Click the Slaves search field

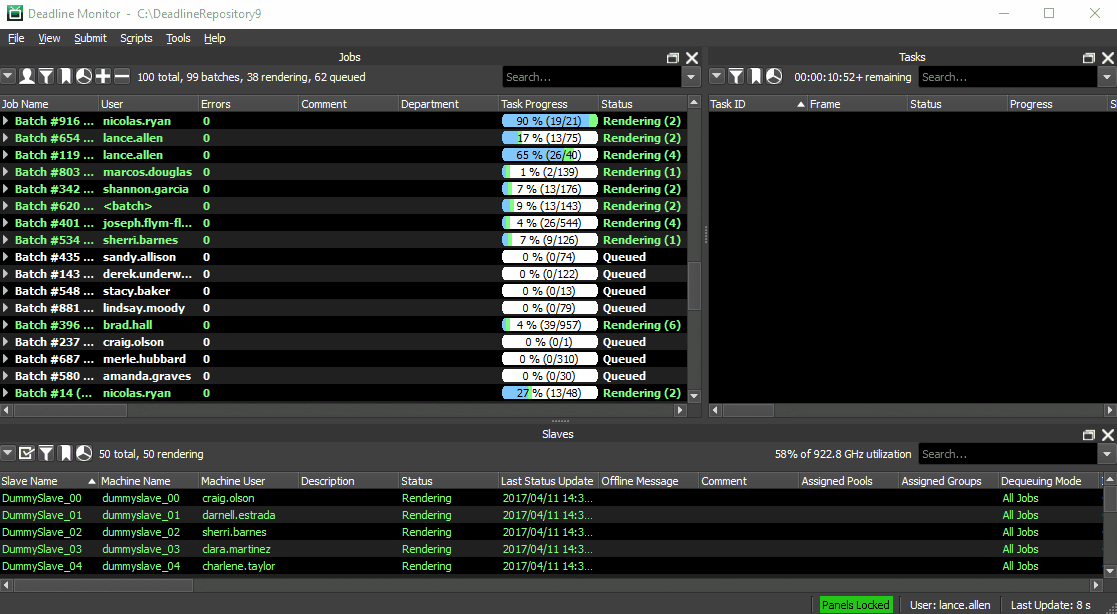1008,454
